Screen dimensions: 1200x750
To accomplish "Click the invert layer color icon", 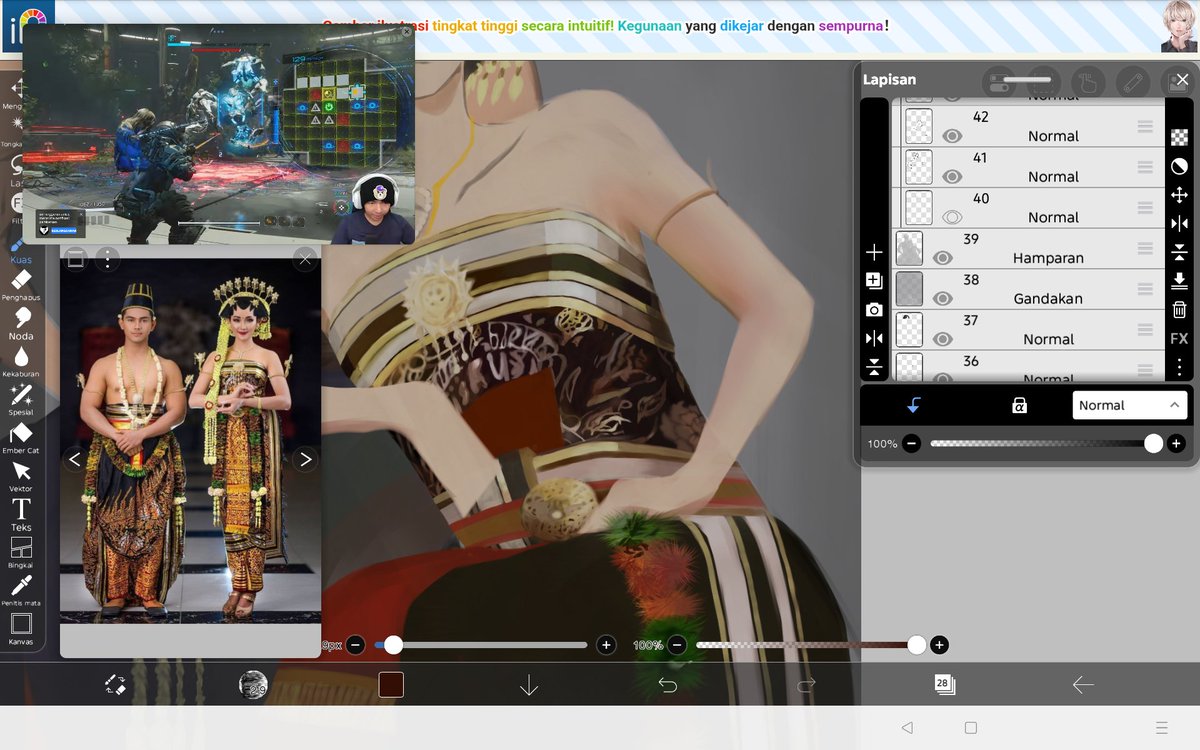I will coord(1179,166).
